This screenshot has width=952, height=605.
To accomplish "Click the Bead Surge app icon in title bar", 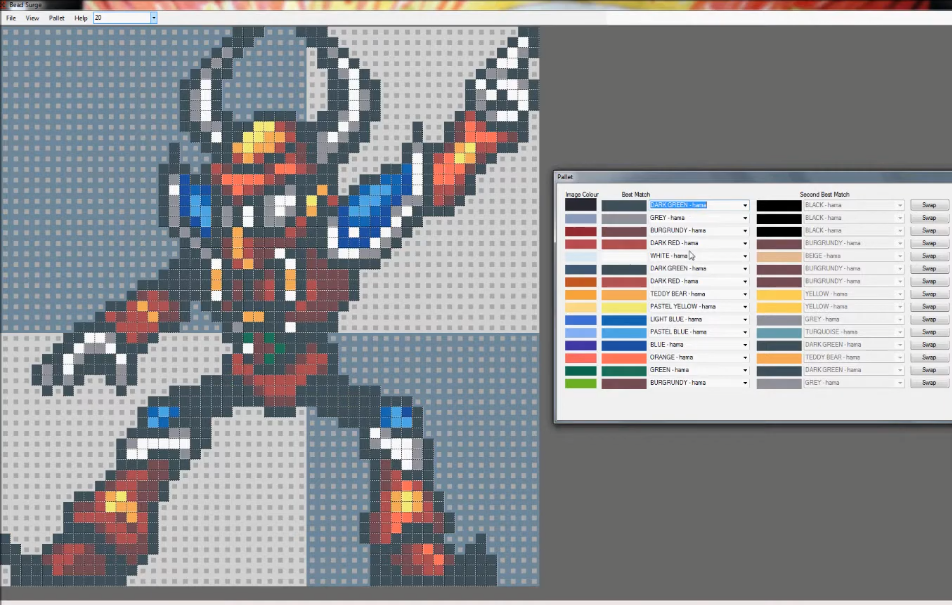I will [x=4, y=4].
